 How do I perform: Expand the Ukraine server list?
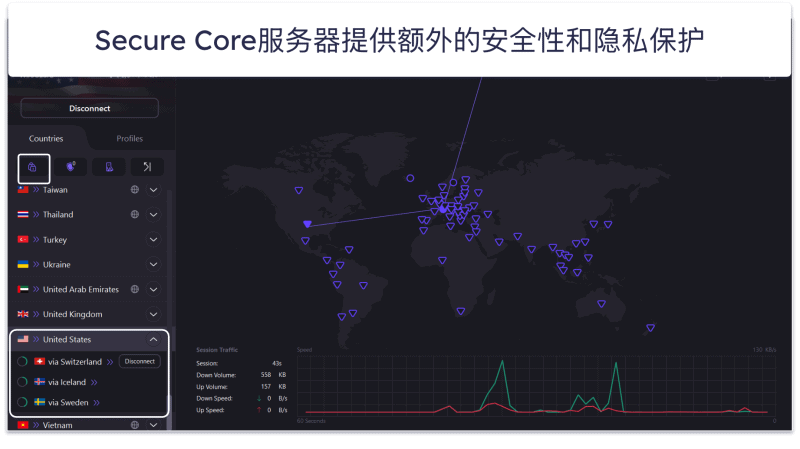pyautogui.click(x=153, y=264)
